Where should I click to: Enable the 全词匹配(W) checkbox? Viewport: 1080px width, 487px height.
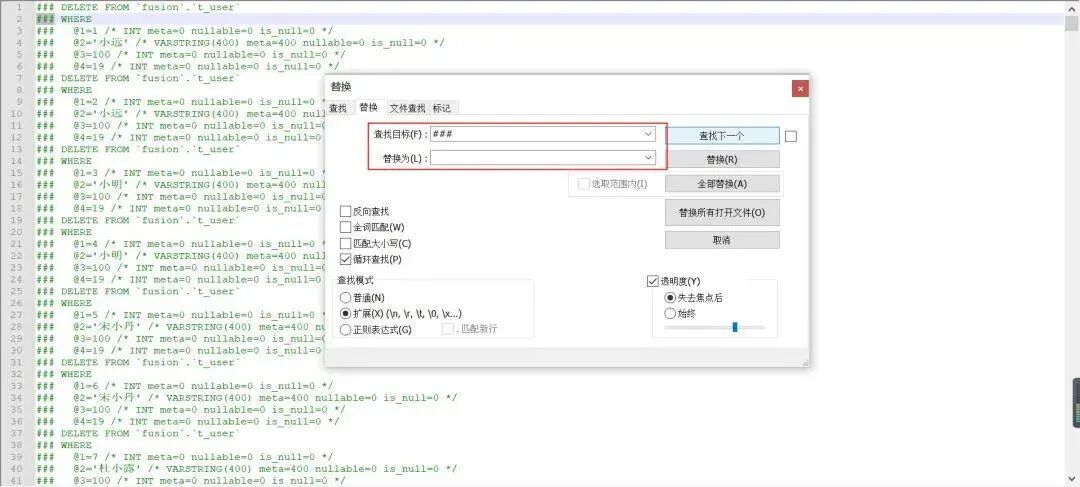[346, 227]
